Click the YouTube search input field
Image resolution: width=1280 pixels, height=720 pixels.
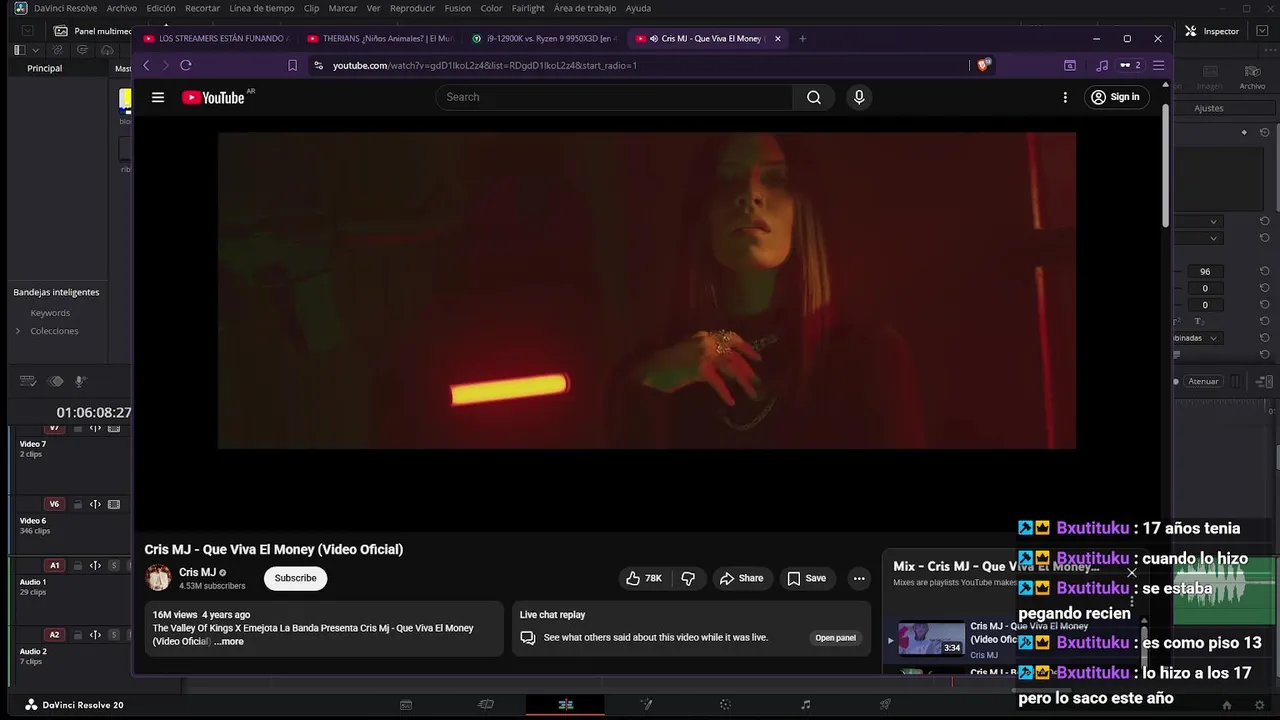pyautogui.click(x=614, y=97)
